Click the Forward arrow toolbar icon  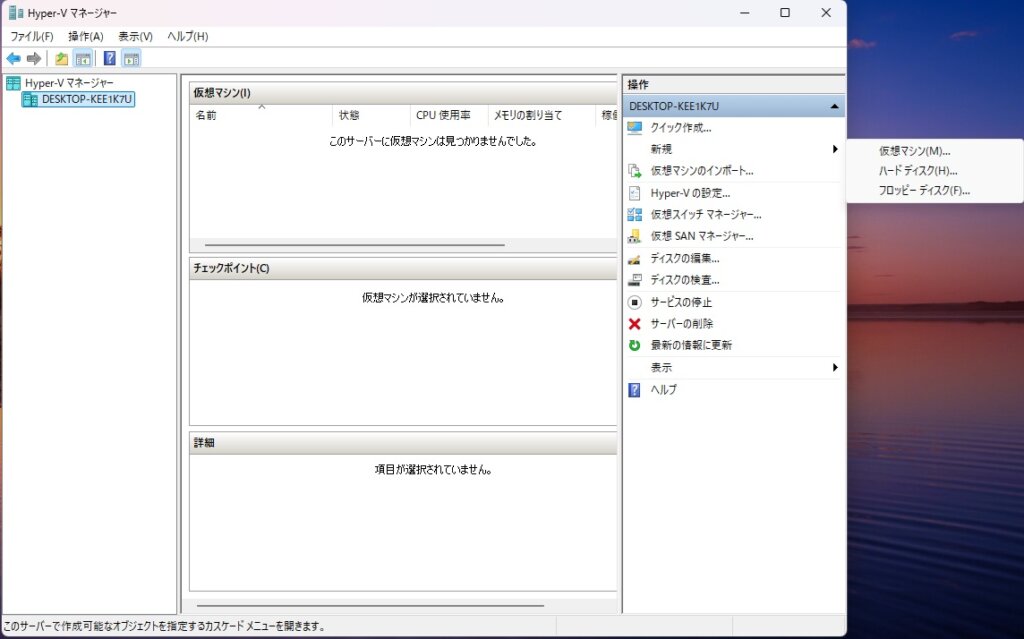pos(33,59)
